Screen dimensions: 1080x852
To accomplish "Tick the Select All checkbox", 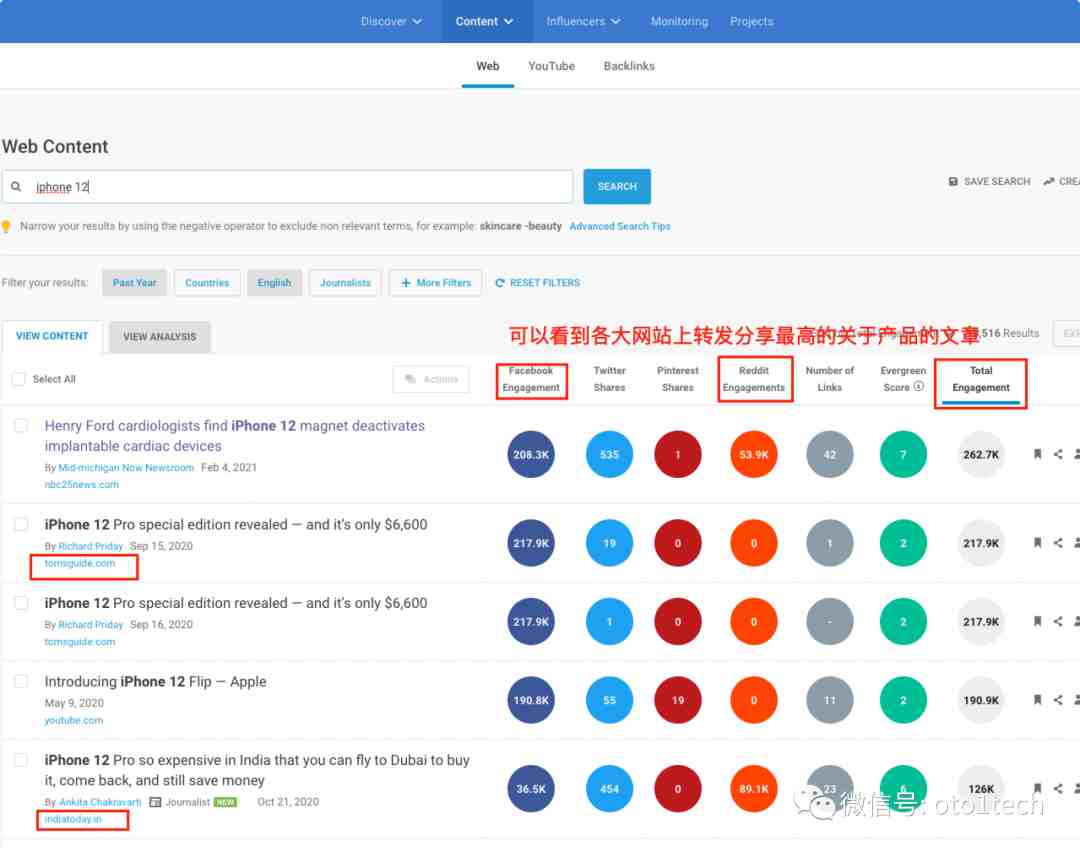I will pos(19,379).
